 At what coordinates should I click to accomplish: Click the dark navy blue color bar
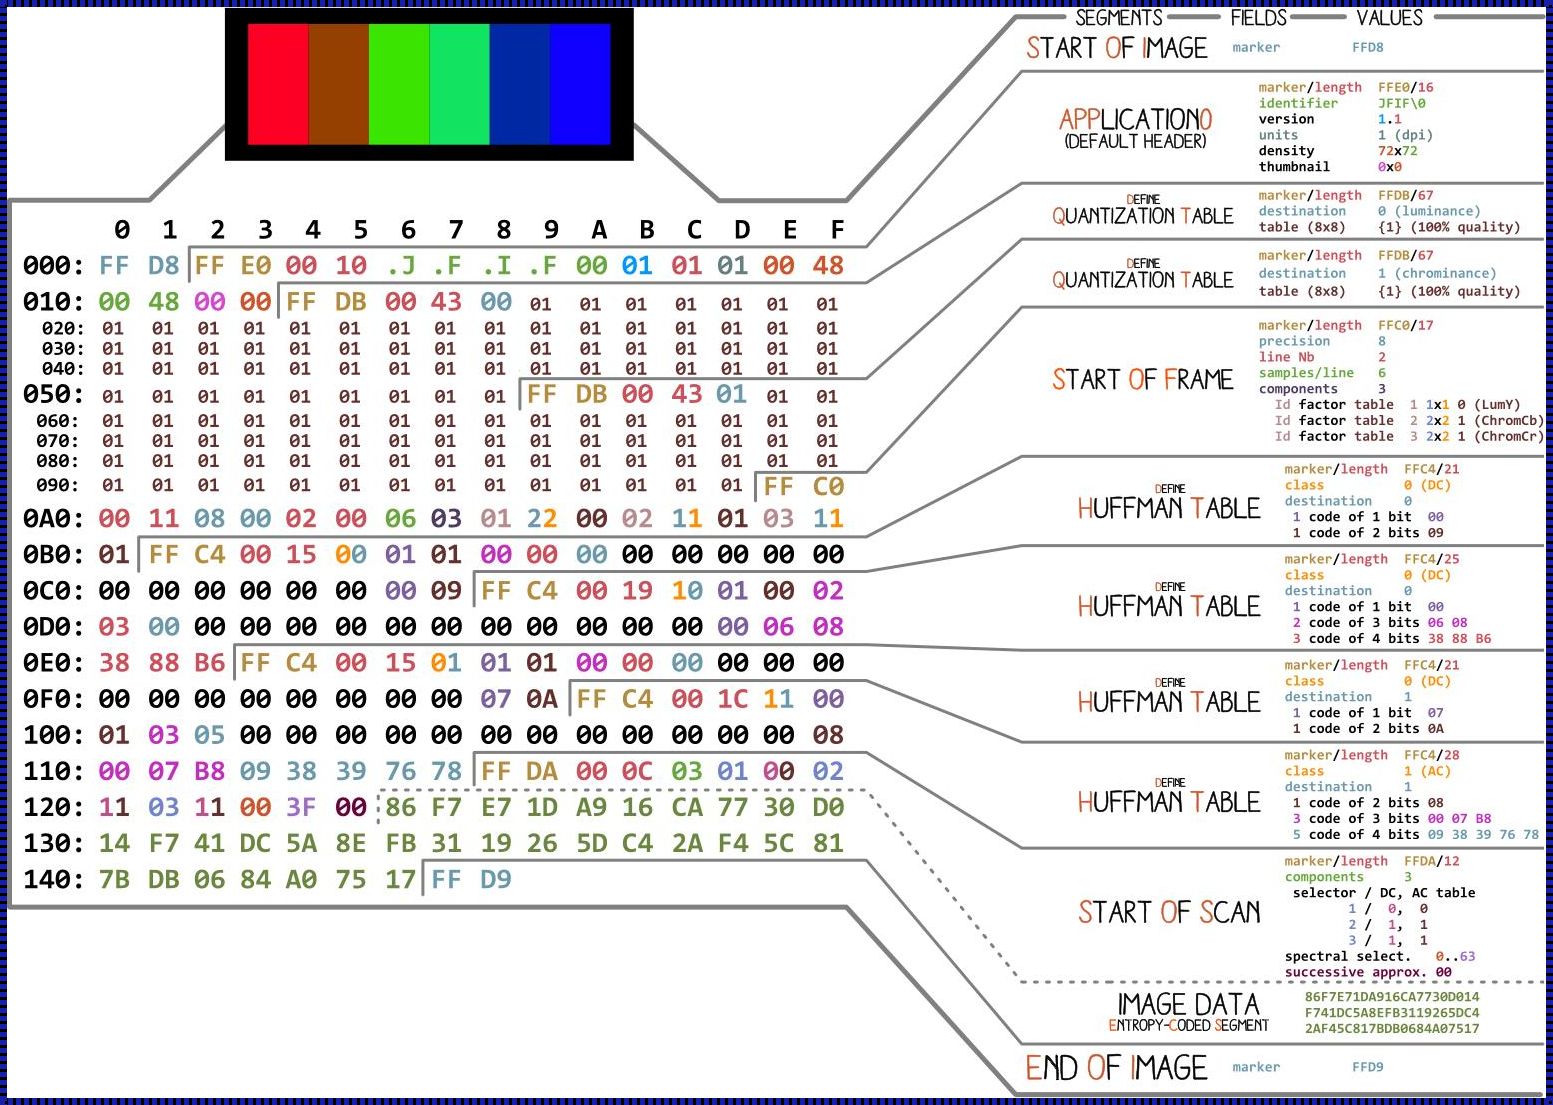520,84
